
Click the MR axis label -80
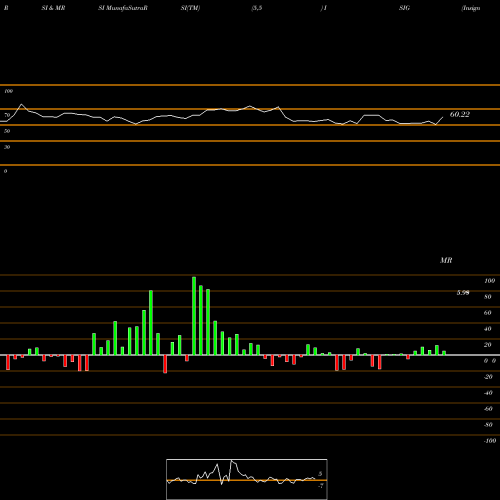point(488,425)
